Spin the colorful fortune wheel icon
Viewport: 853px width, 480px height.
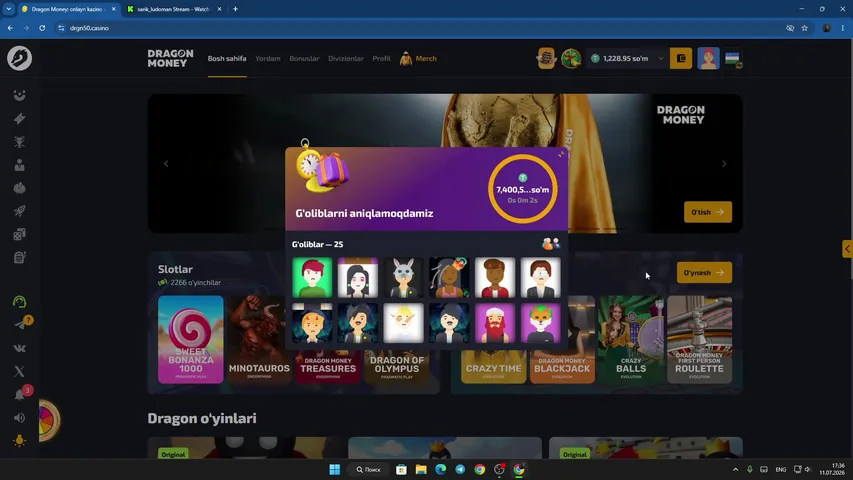[48, 420]
